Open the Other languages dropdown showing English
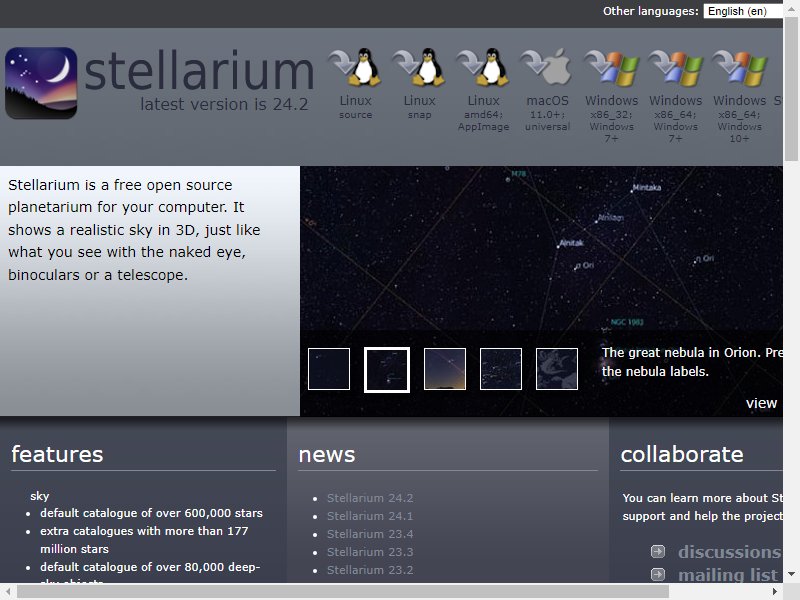 point(743,11)
